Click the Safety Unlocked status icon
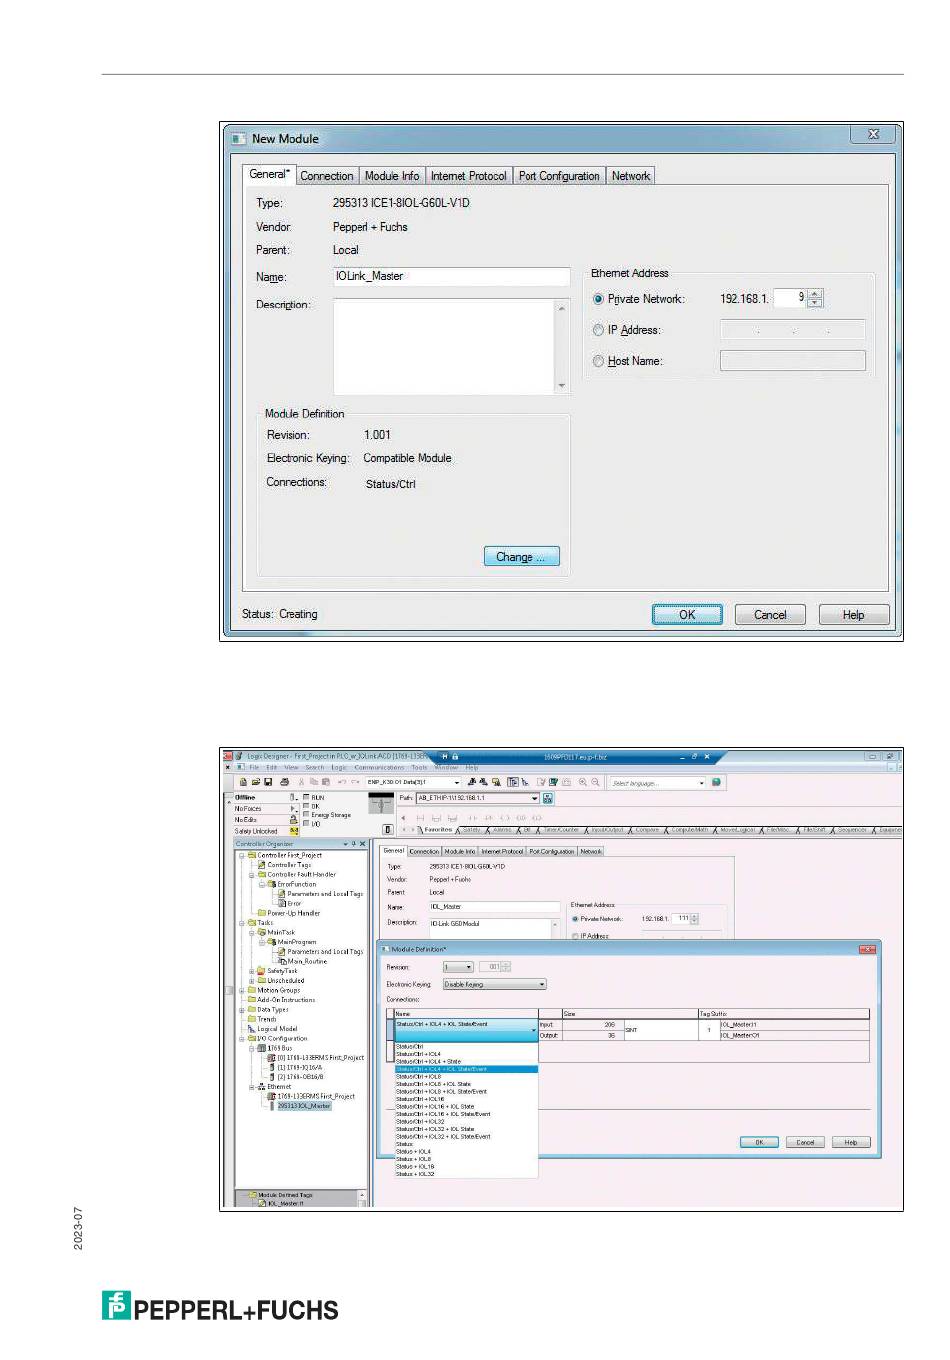Screen dimensions: 950x1360 coord(294,831)
